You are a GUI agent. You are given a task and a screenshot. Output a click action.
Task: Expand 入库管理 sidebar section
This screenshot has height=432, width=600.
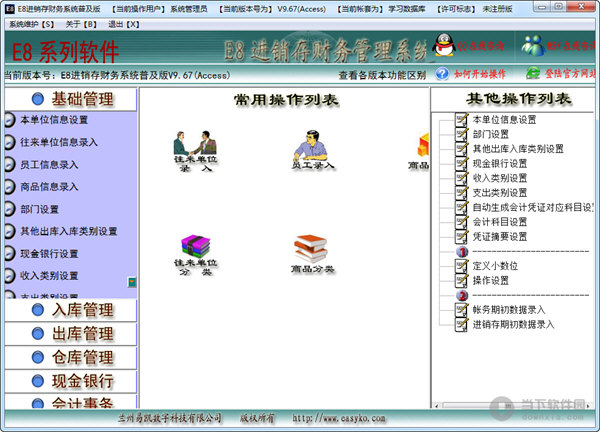(71, 310)
